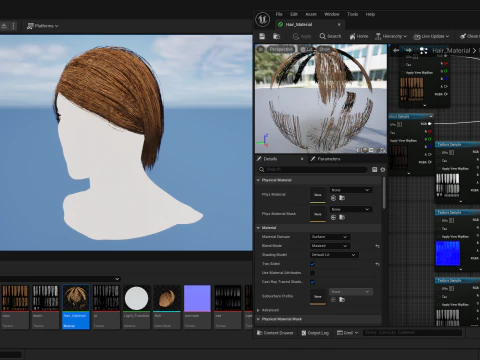
Task: Click the Details panel vertical scrollbar
Action: [x=384, y=192]
